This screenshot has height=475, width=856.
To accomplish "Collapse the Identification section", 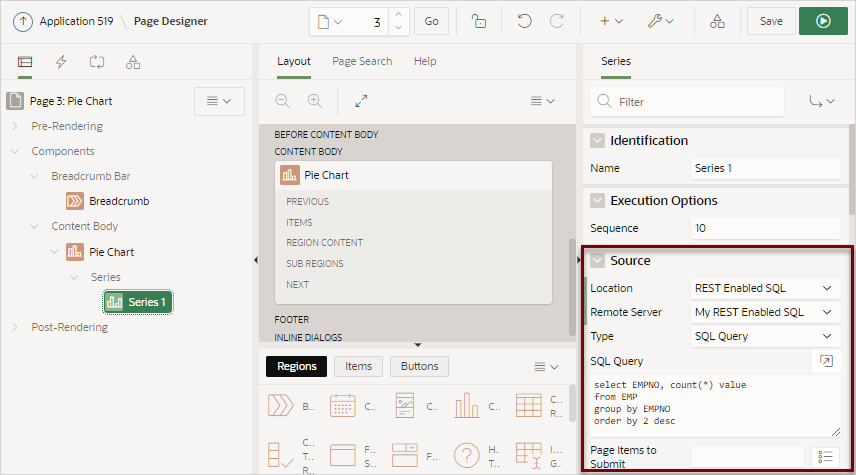I will tap(597, 141).
